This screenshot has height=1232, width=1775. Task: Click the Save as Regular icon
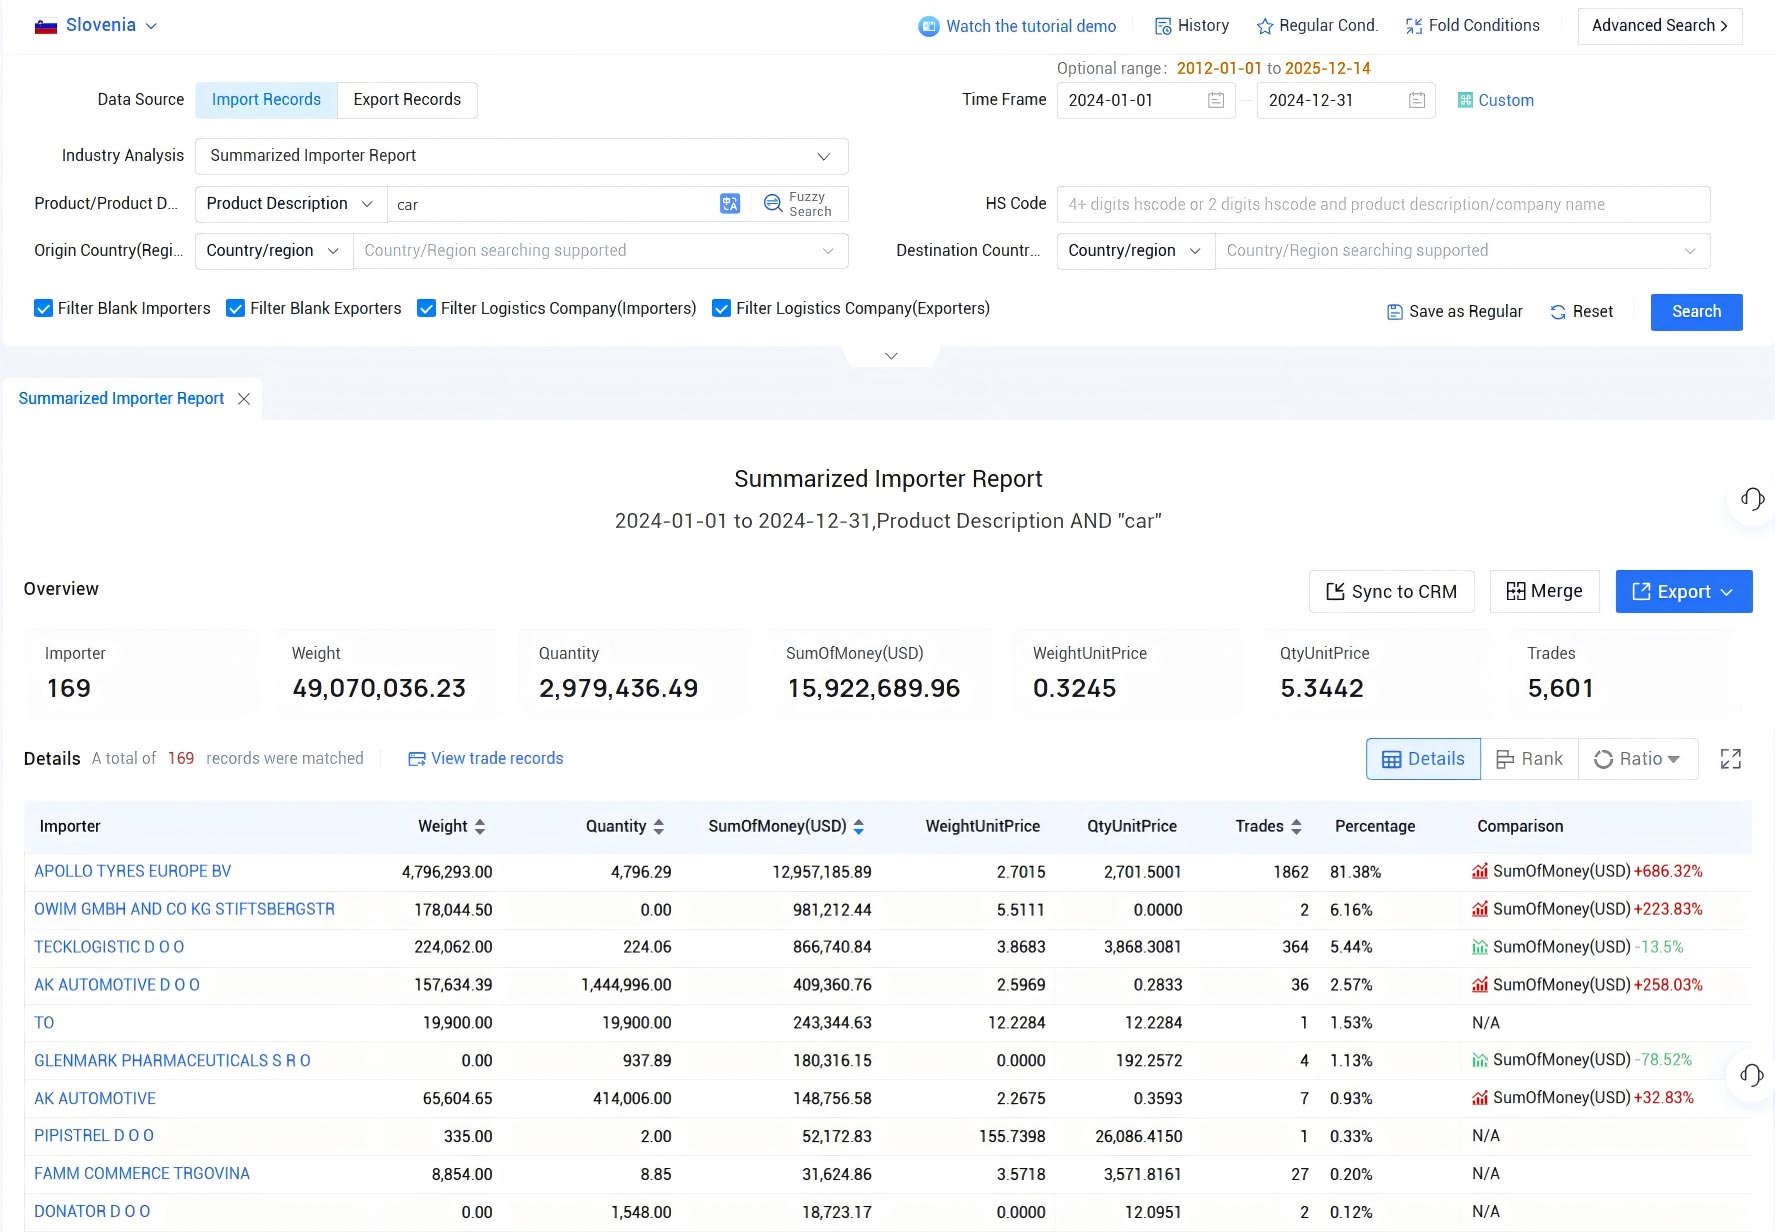[1395, 312]
